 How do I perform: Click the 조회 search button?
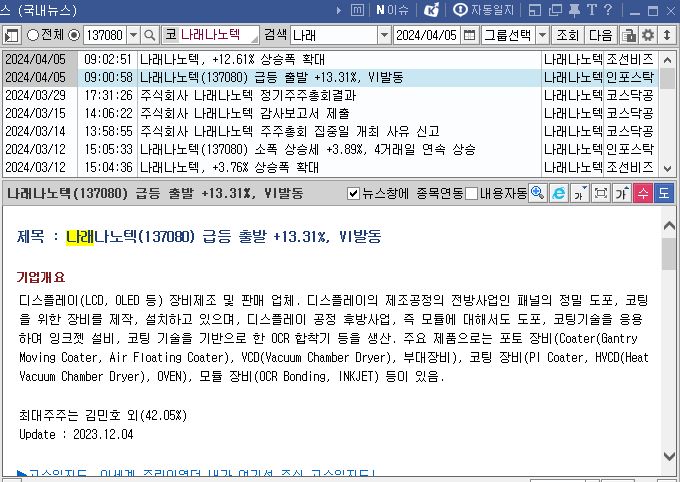pyautogui.click(x=567, y=35)
